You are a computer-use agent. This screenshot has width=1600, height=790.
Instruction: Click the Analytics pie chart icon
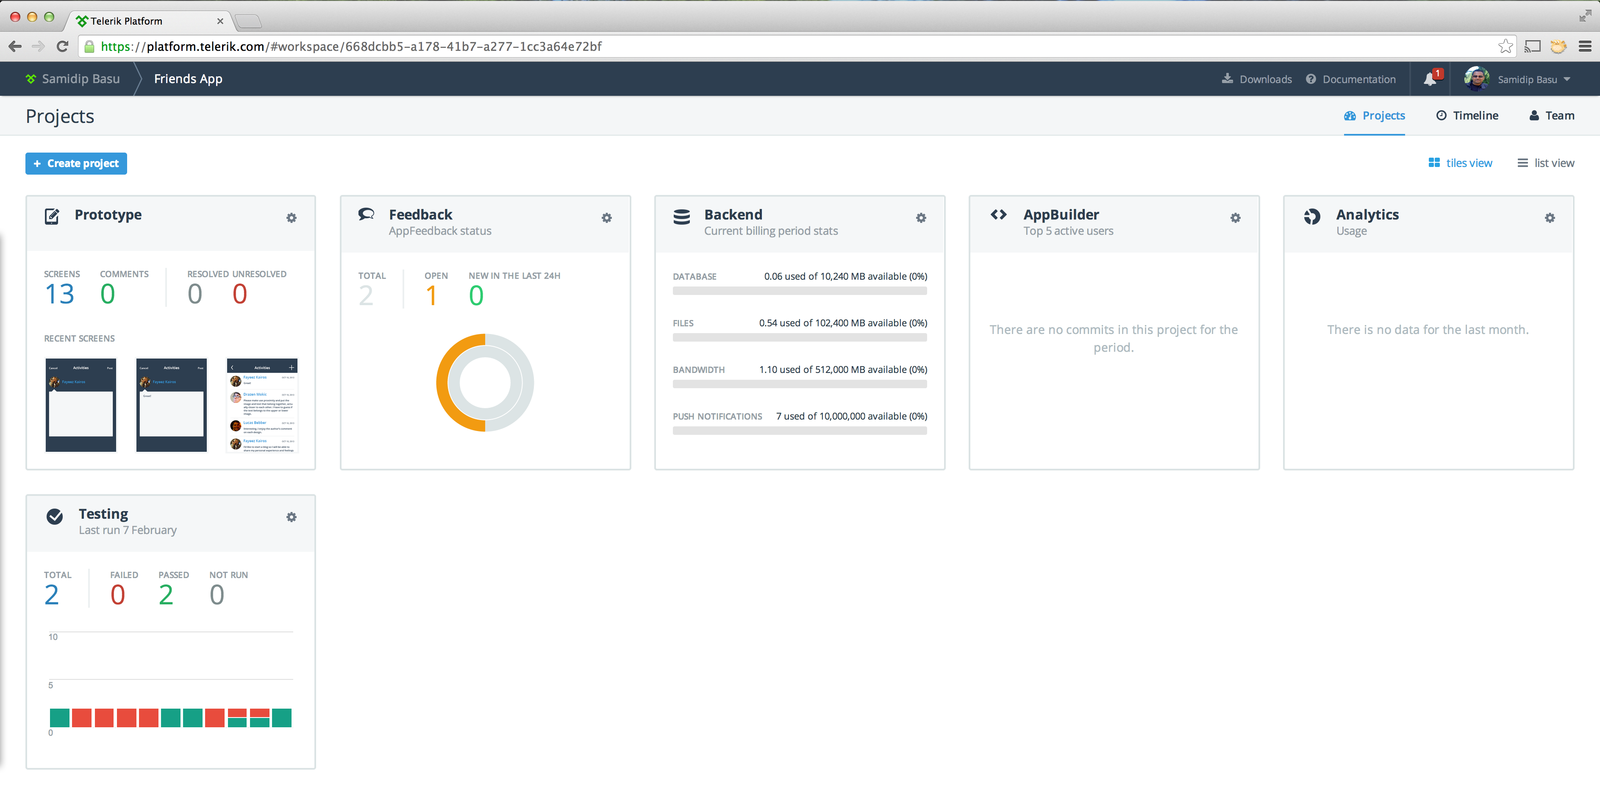point(1312,216)
